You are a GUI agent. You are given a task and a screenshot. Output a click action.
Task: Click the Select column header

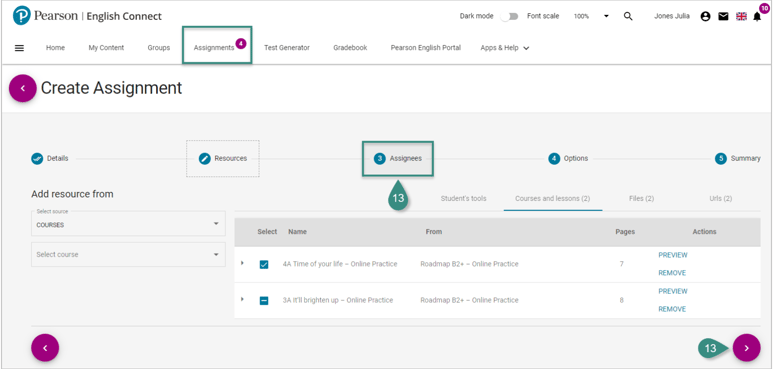(267, 232)
